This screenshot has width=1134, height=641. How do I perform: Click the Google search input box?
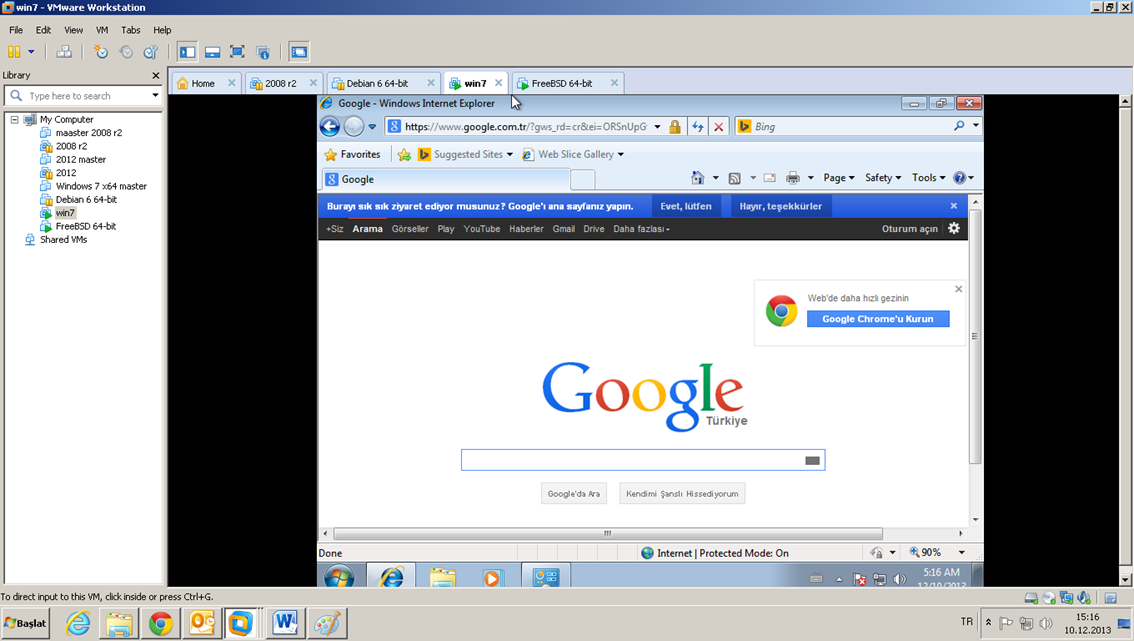coord(643,460)
